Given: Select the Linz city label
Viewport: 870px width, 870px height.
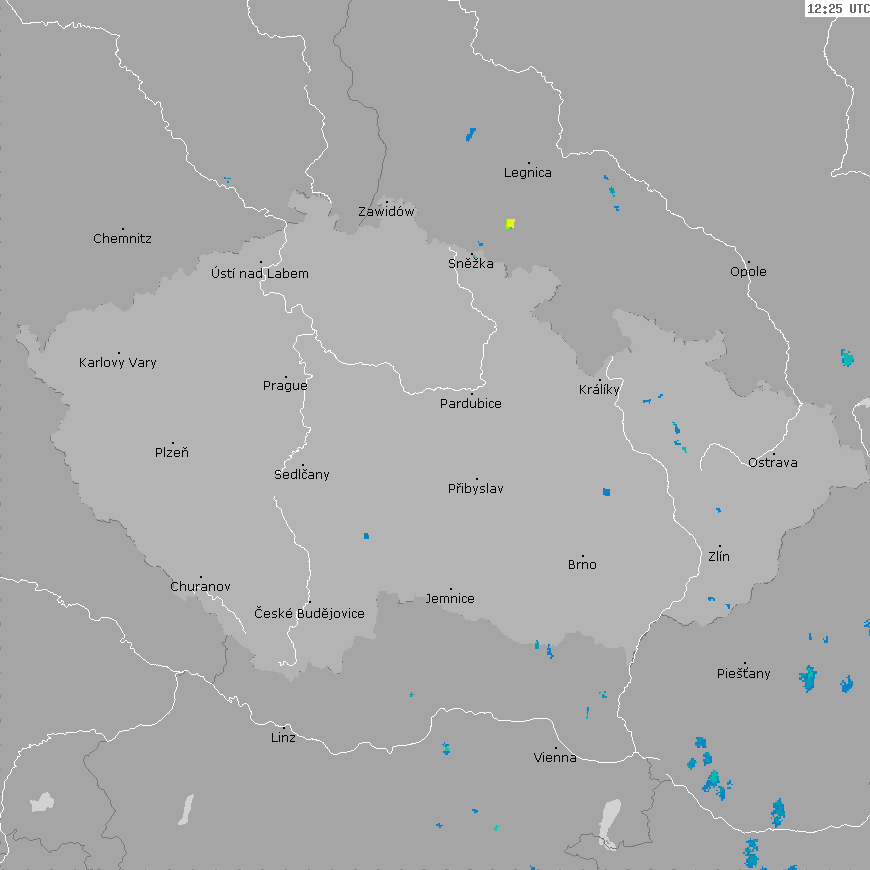Looking at the screenshot, I should 283,737.
